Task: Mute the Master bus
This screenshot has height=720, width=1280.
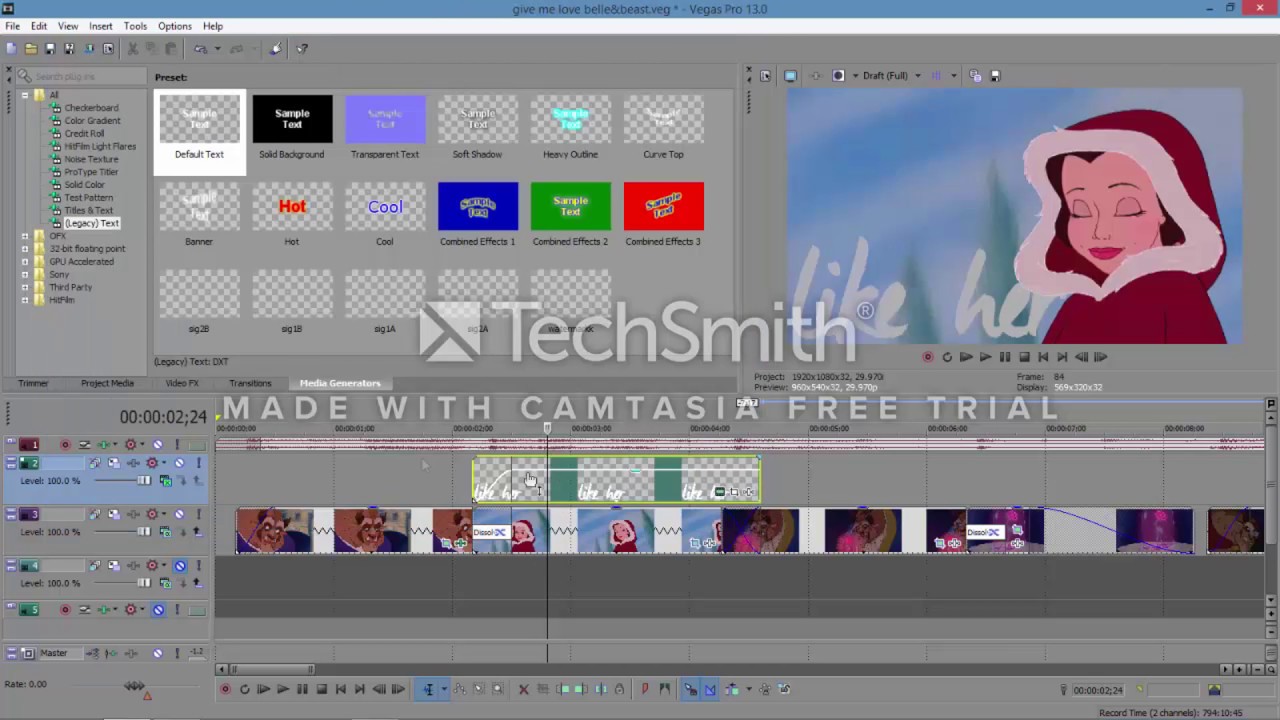Action: (x=158, y=654)
